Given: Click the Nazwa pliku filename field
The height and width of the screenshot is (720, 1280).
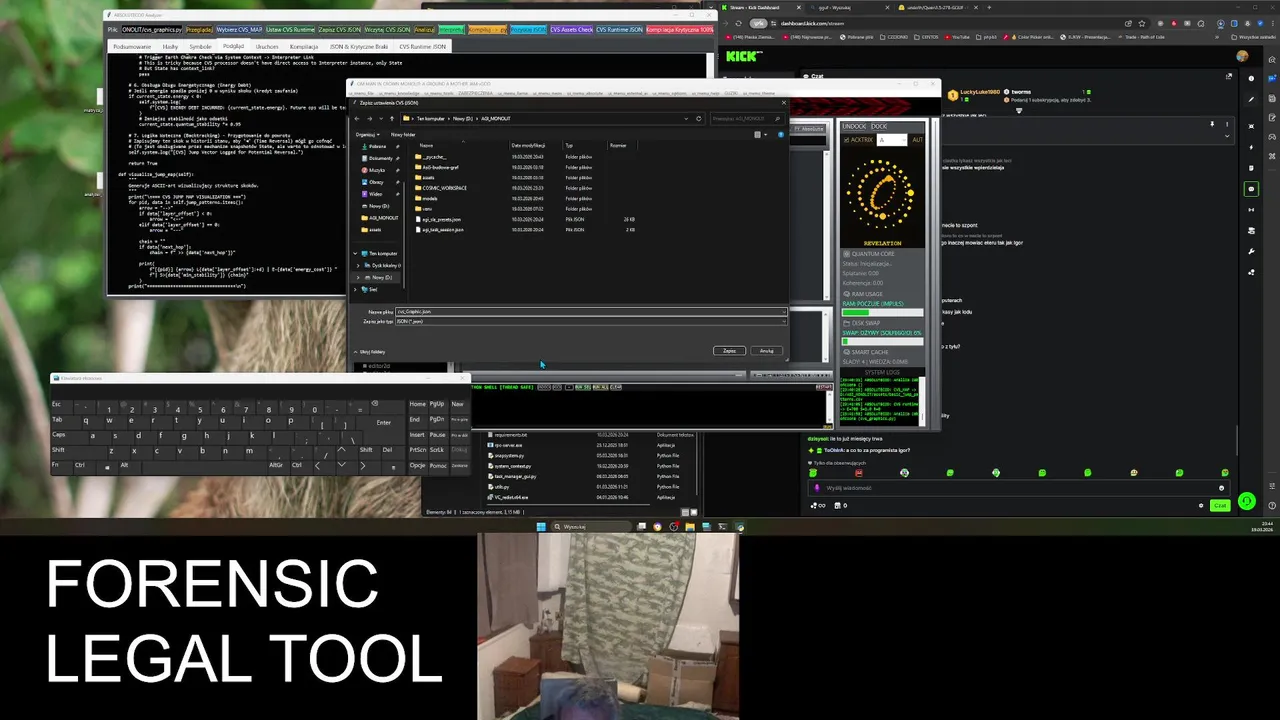Looking at the screenshot, I should [x=591, y=311].
